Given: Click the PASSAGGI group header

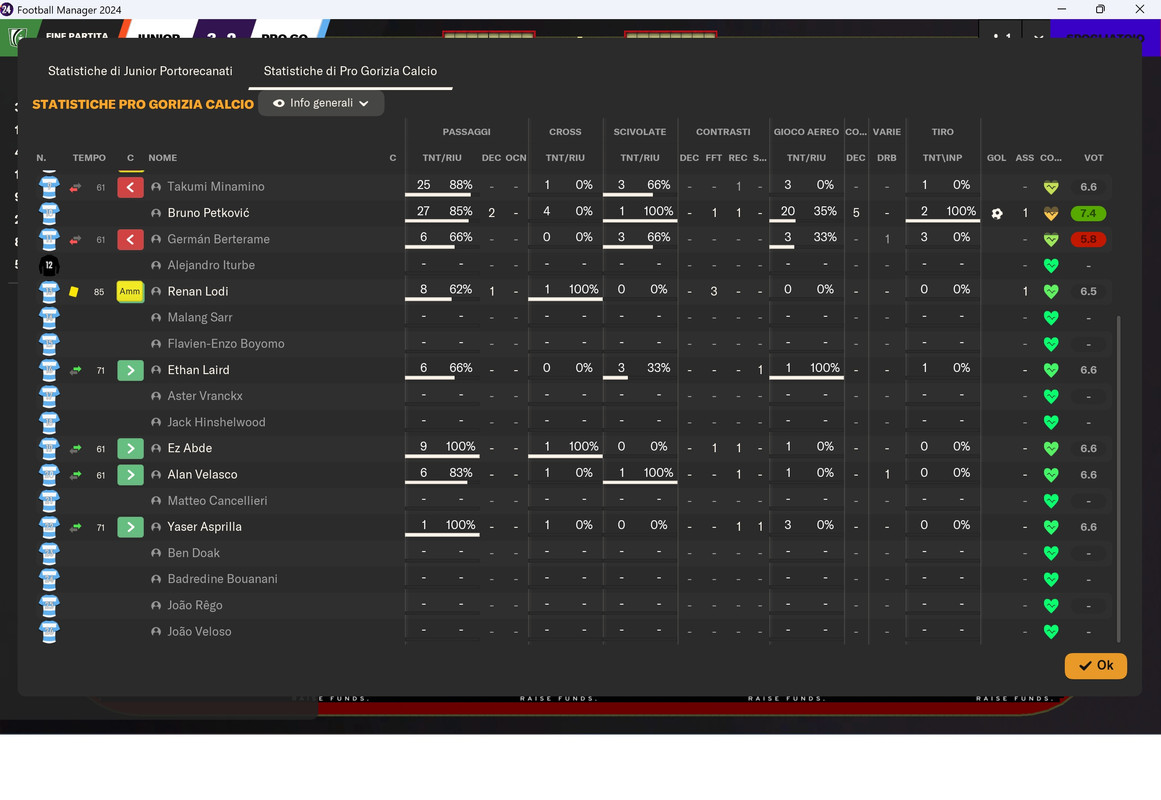Looking at the screenshot, I should click(466, 132).
